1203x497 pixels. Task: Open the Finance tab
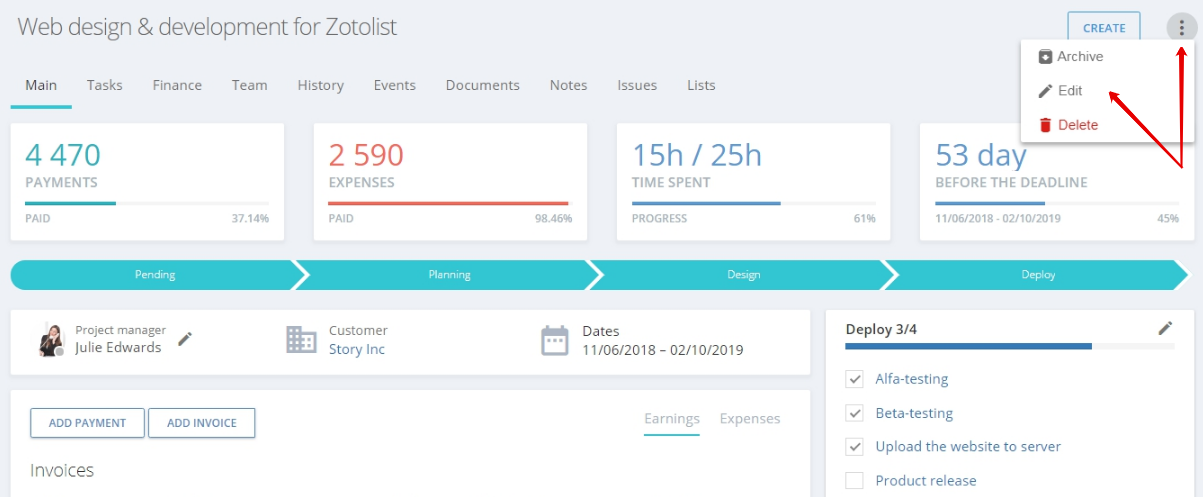pyautogui.click(x=177, y=85)
